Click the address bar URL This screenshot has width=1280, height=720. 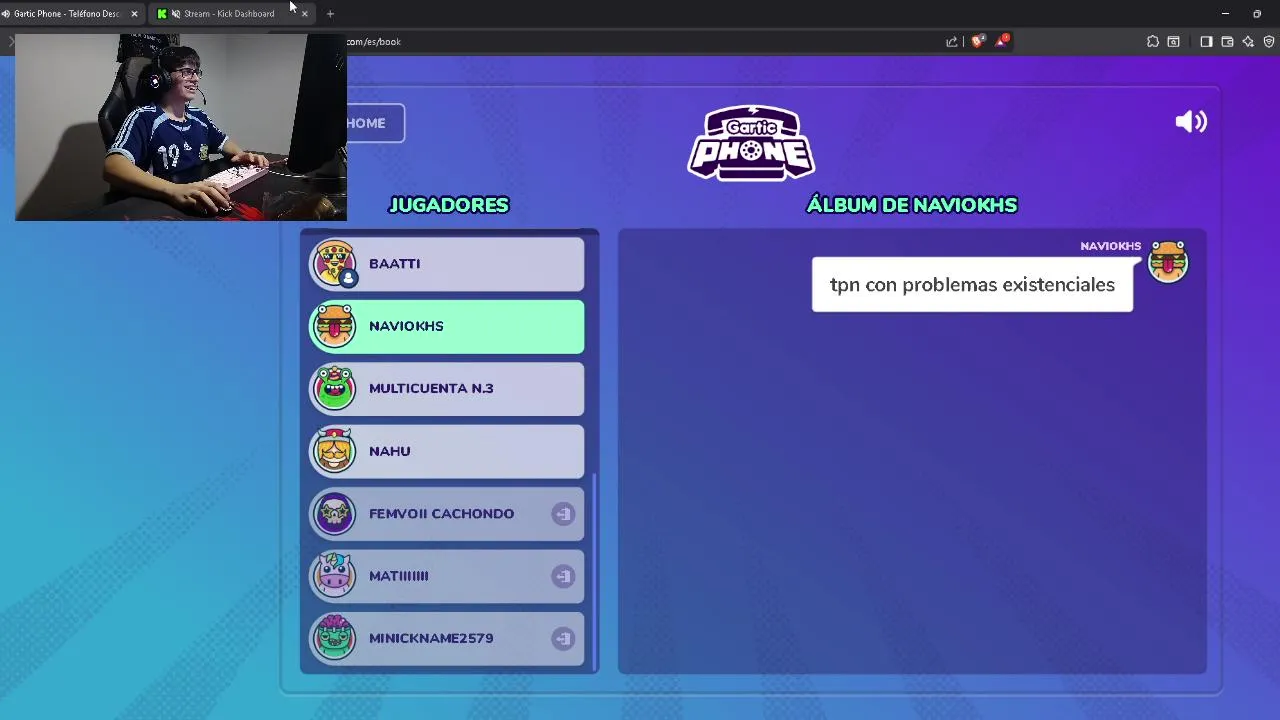coord(374,42)
